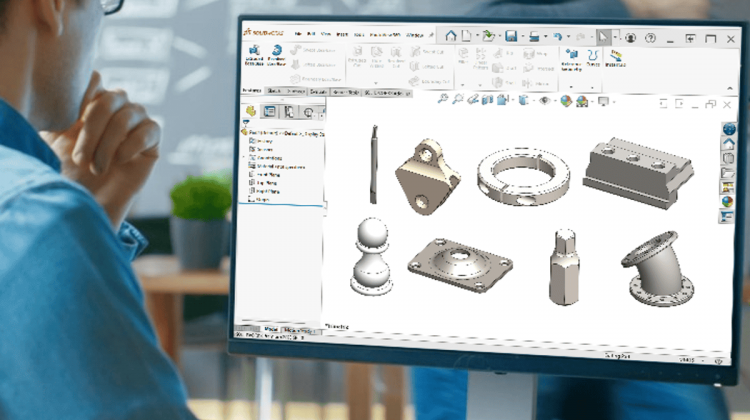Select Top Plane in the feature tree
The width and height of the screenshot is (750, 420).
coord(263,183)
